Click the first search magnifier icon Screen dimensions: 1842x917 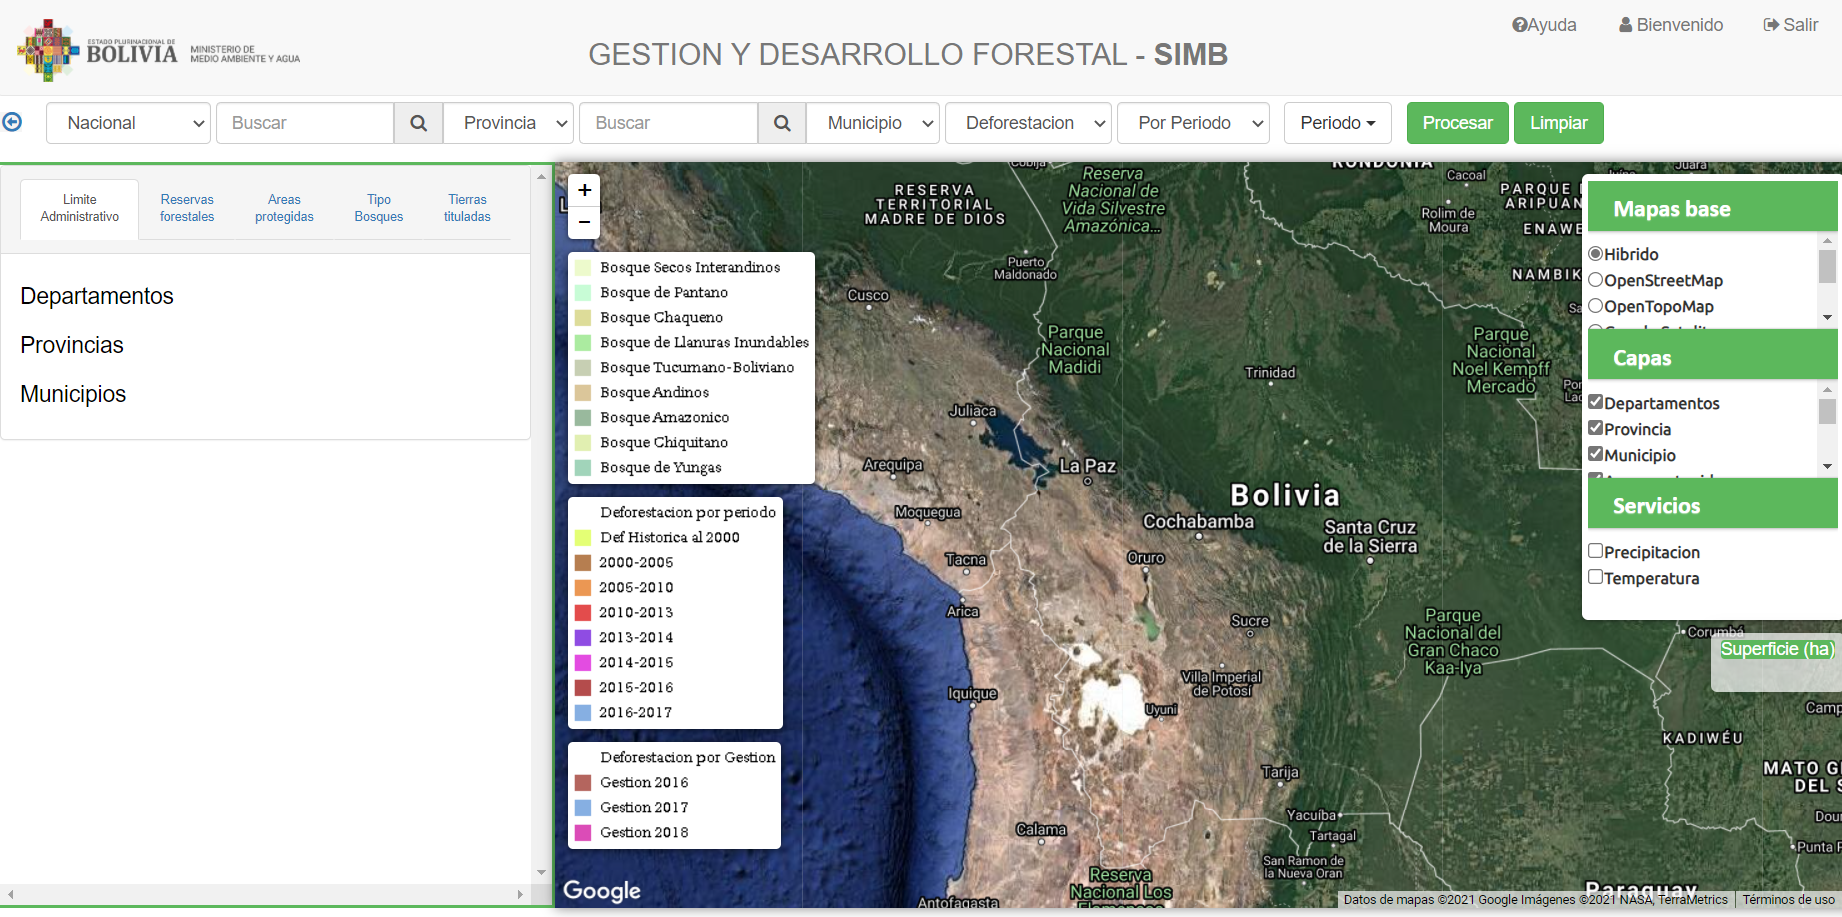[x=418, y=123]
